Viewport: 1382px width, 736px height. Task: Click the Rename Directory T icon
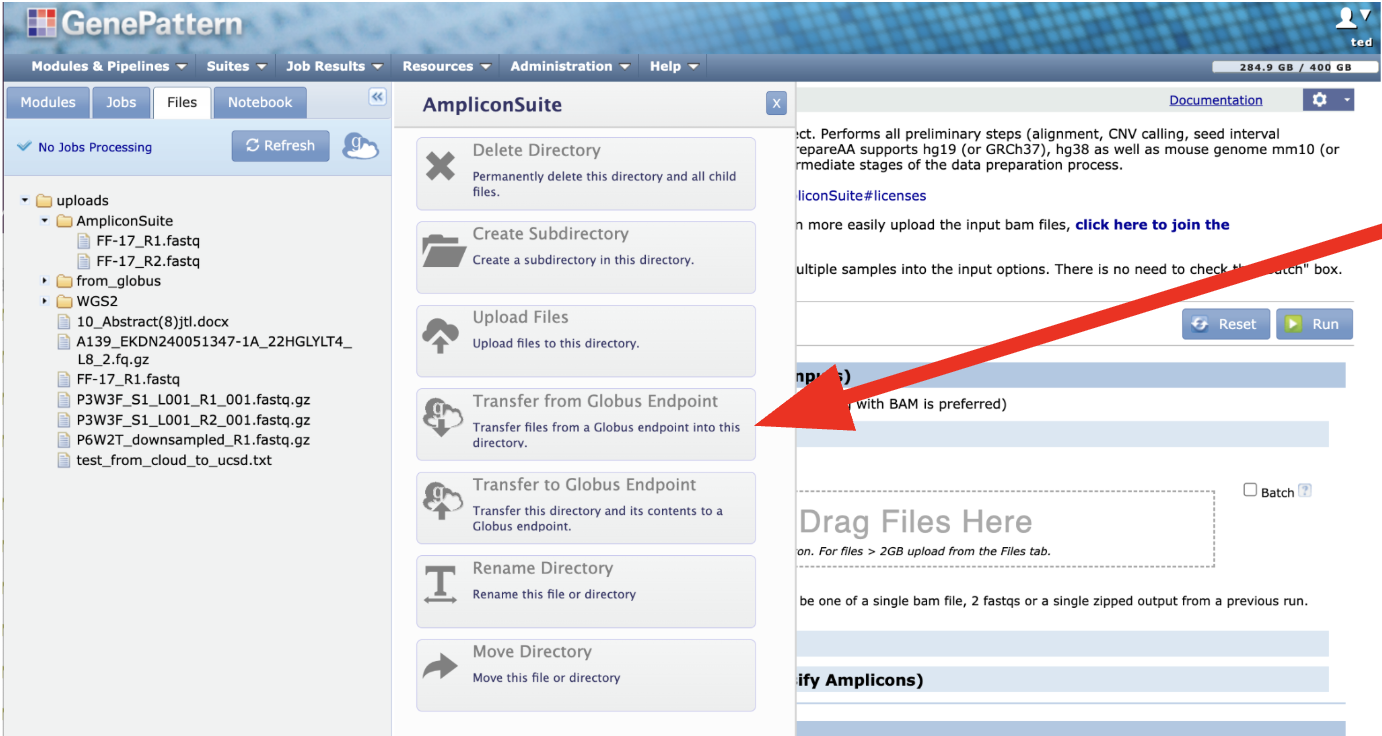[440, 584]
